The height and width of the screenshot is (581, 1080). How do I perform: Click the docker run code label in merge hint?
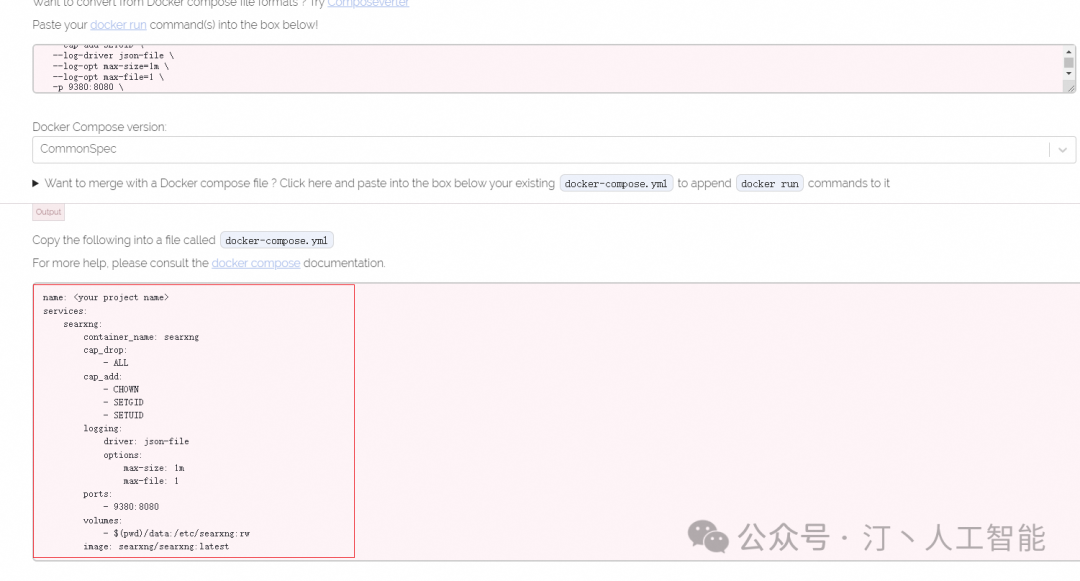point(769,184)
